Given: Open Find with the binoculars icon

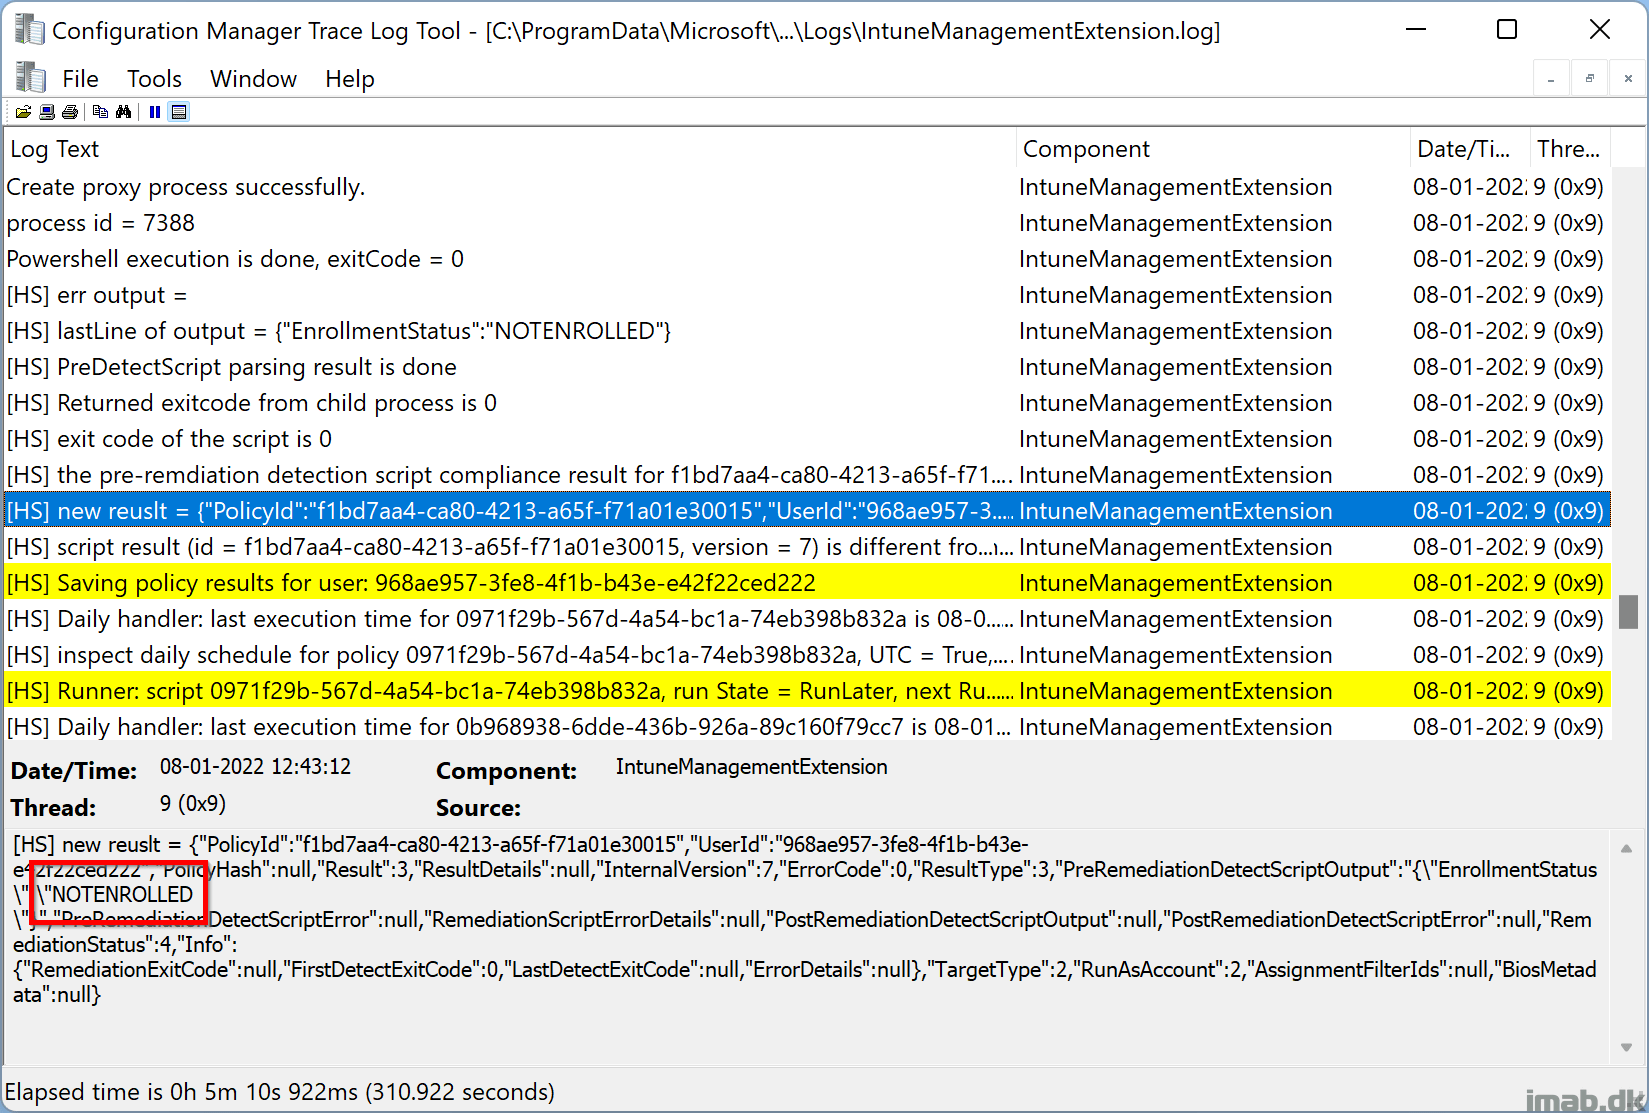Looking at the screenshot, I should point(123,112).
